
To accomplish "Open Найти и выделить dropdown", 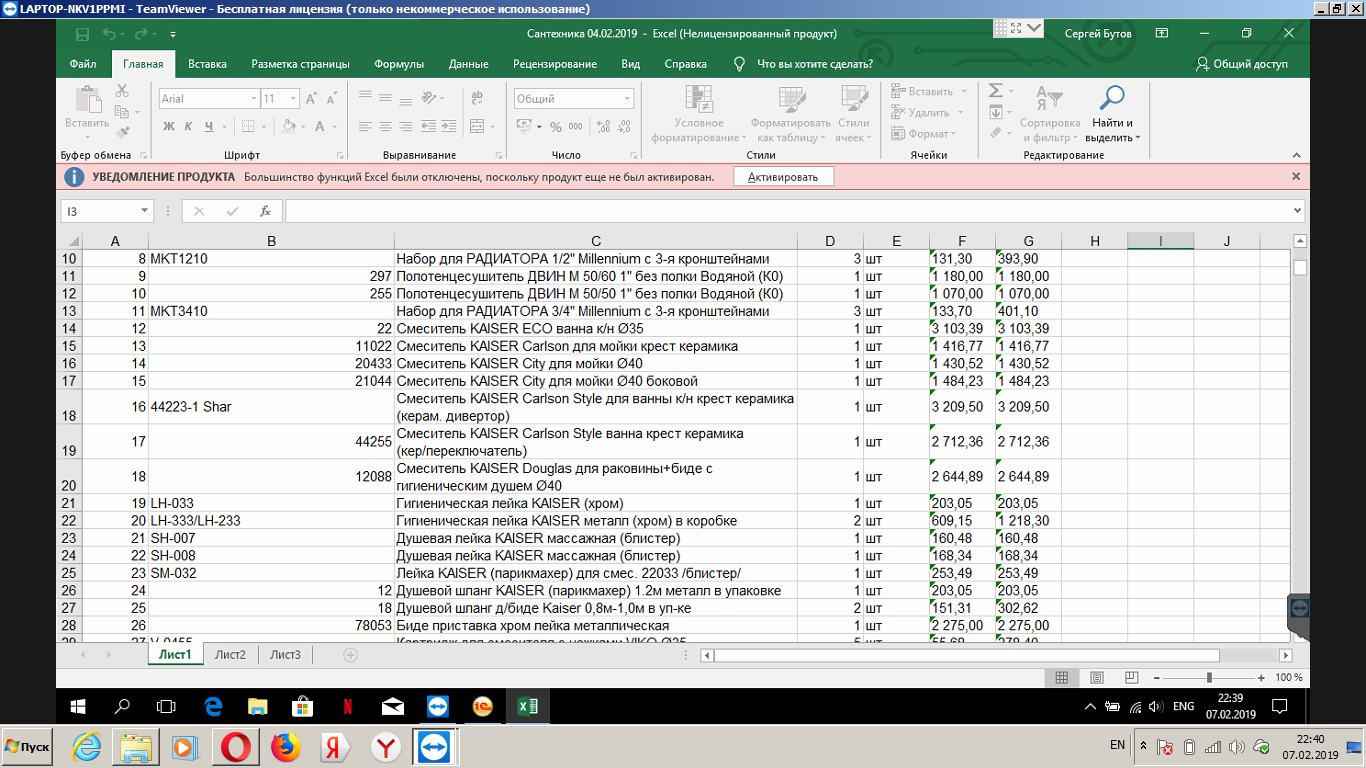I will click(1112, 116).
